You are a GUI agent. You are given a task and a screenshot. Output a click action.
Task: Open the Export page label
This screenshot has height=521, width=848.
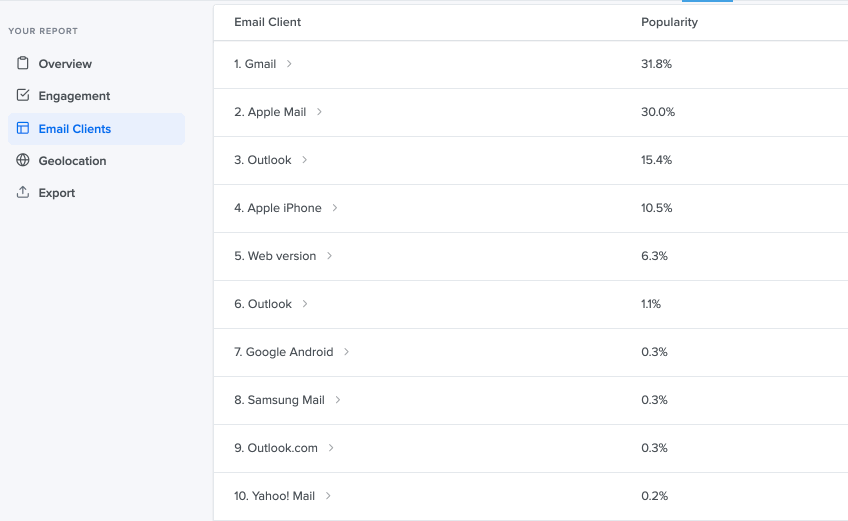pyautogui.click(x=56, y=193)
